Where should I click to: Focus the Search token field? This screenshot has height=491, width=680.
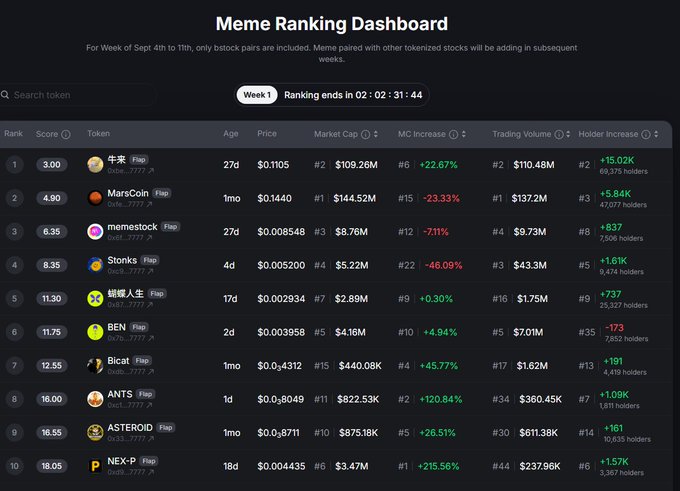pyautogui.click(x=78, y=95)
